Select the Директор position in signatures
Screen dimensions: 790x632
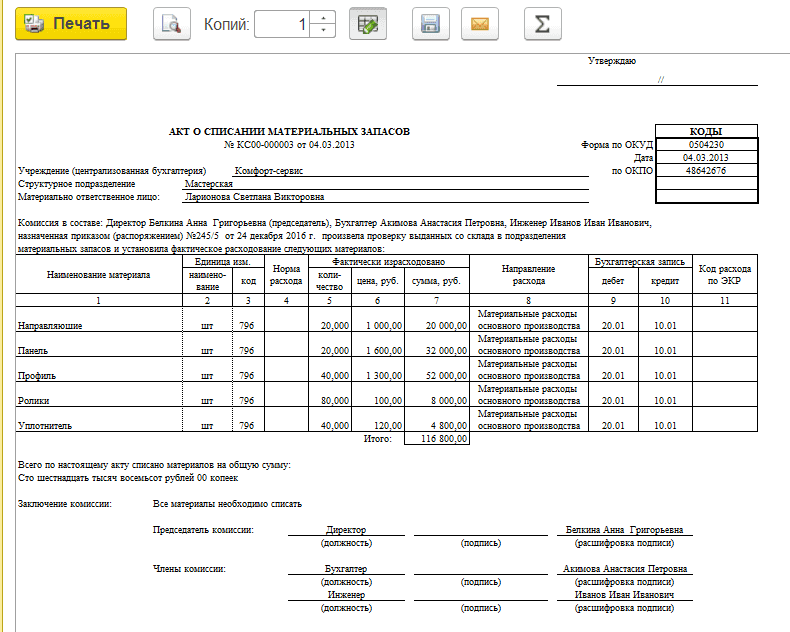[346, 530]
